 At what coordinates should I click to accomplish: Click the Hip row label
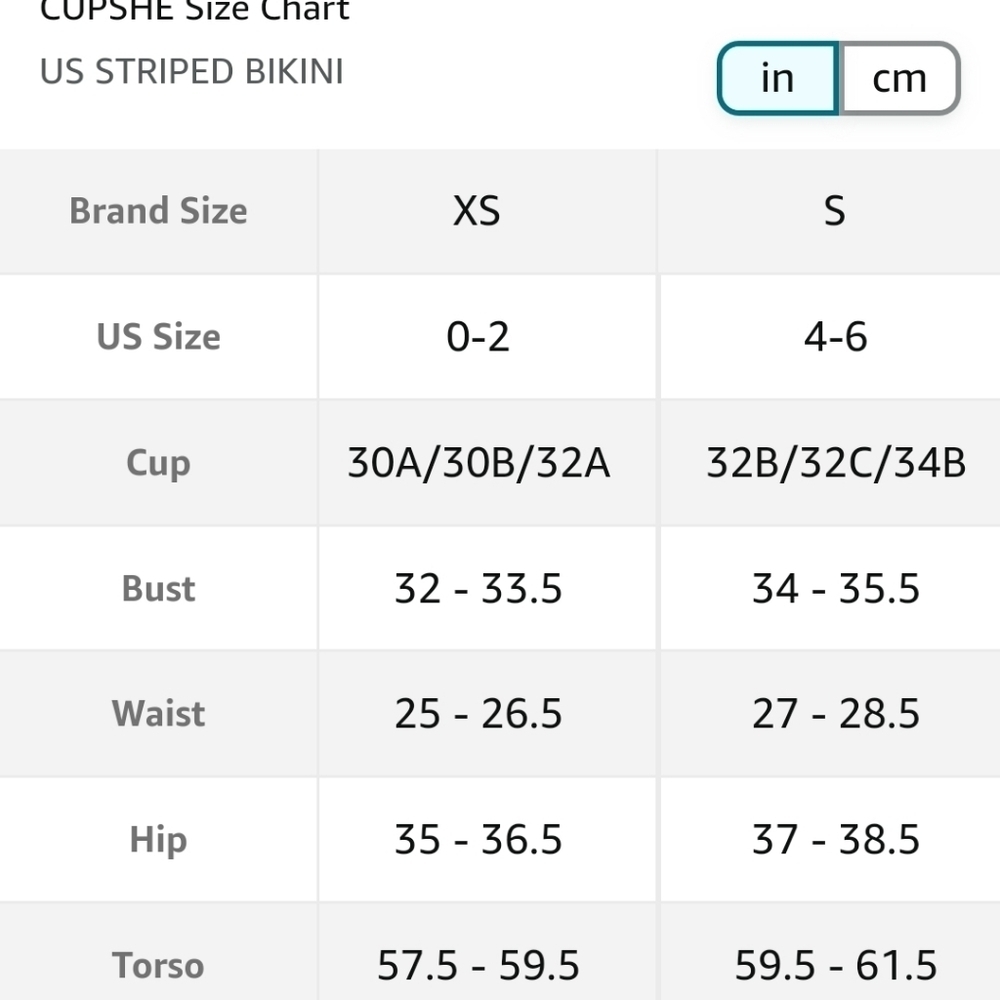tap(158, 839)
